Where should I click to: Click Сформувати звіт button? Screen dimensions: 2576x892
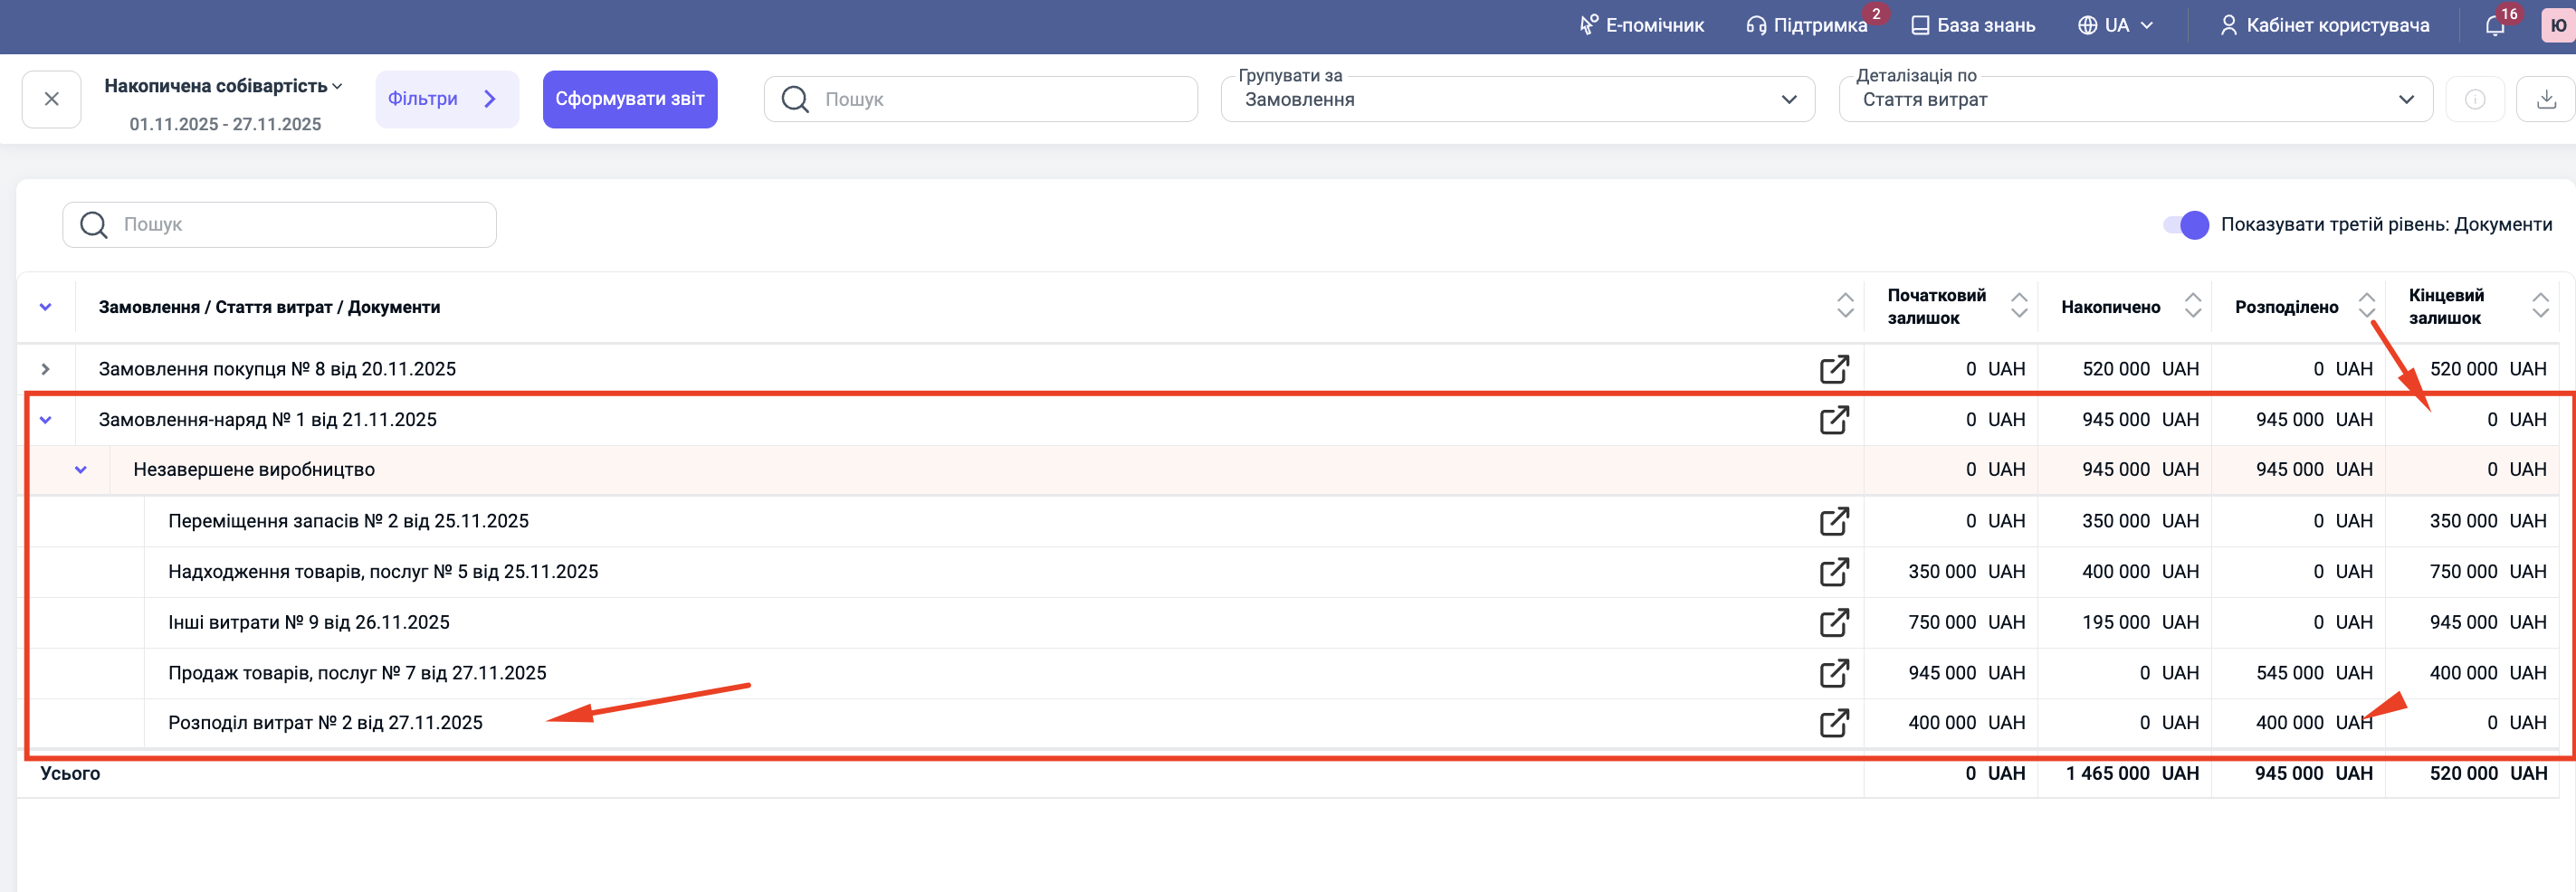point(629,99)
